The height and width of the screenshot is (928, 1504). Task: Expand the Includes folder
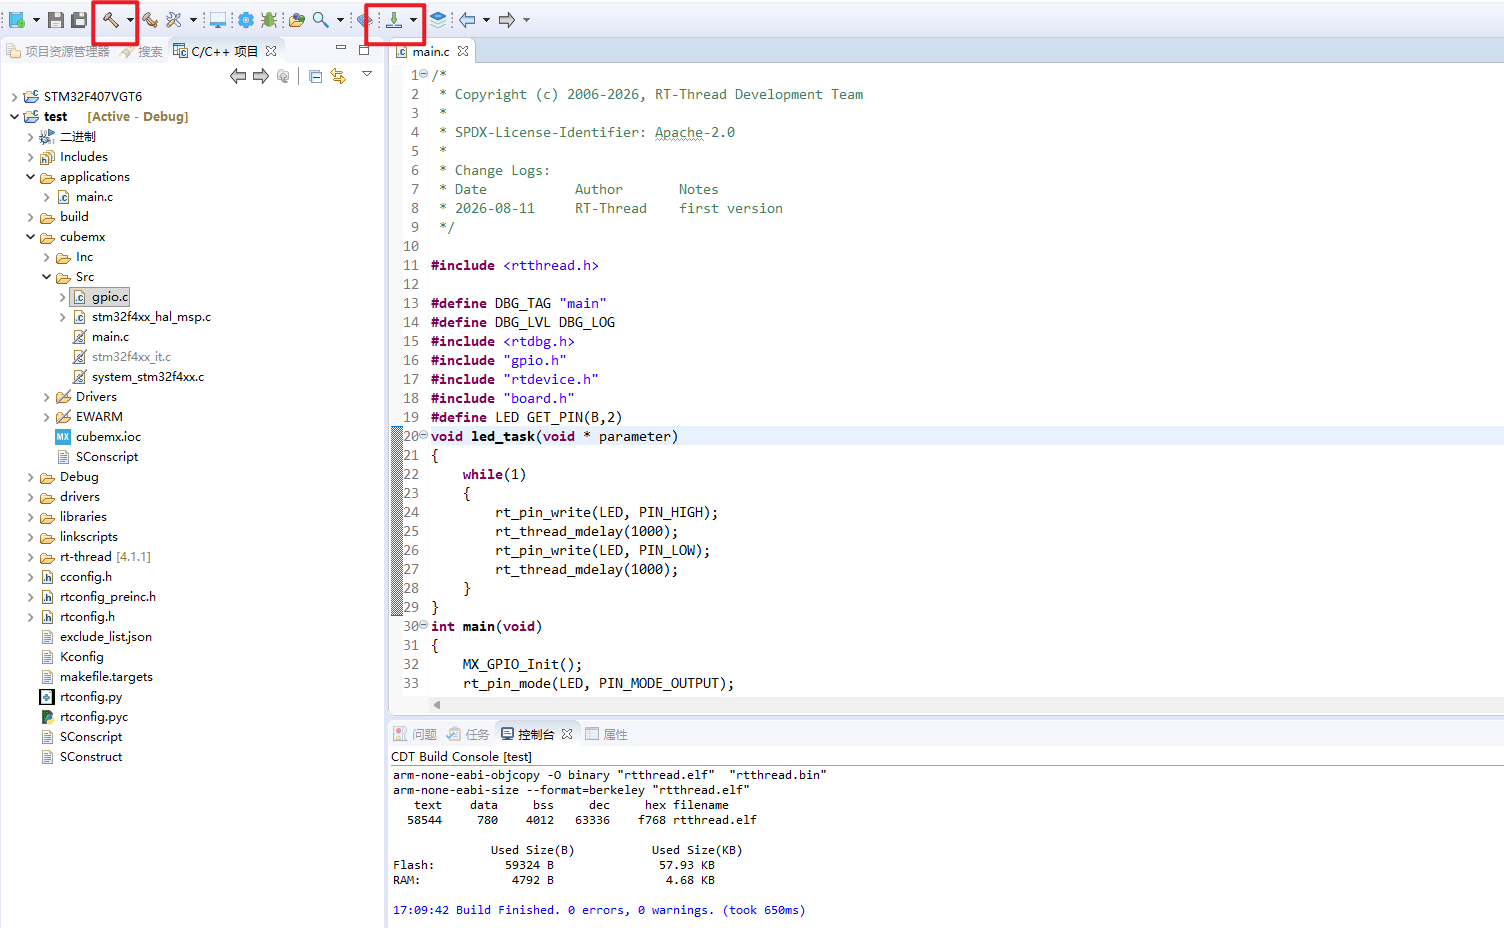[x=30, y=157]
